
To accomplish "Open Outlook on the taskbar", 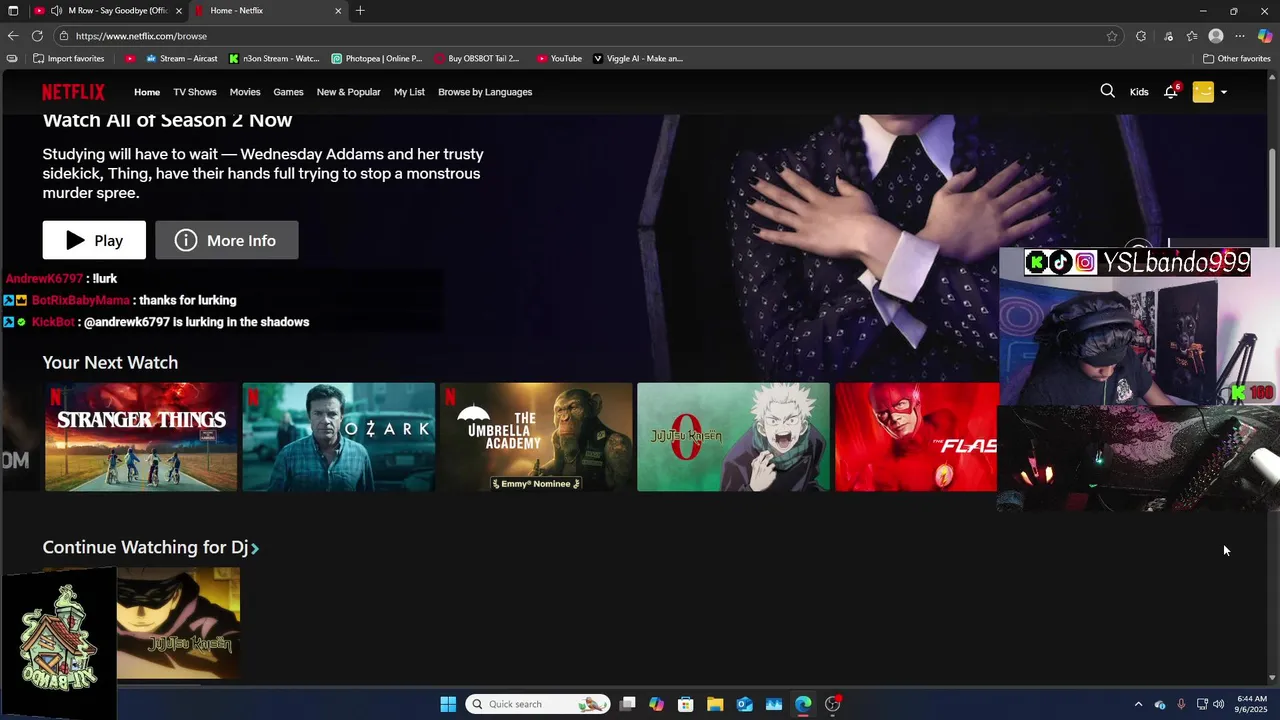I will (x=744, y=704).
